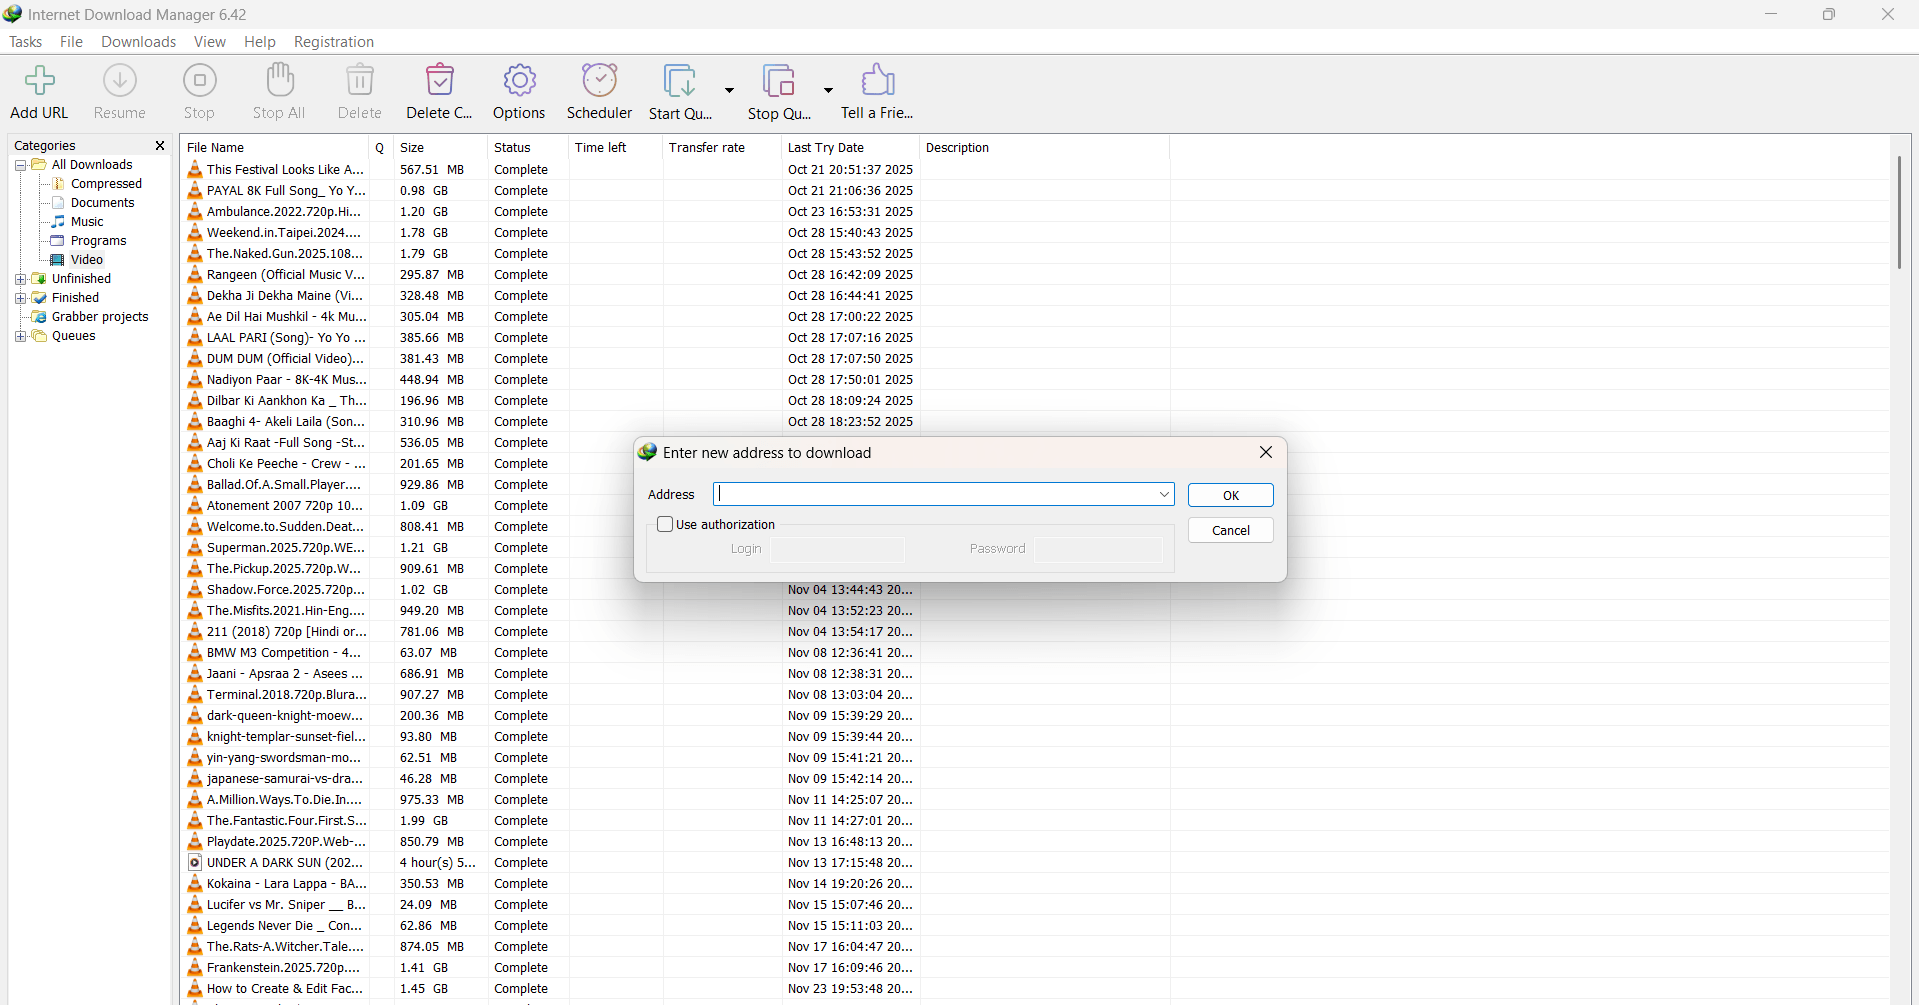Viewport: 1919px width, 1005px height.
Task: Open the Help menu
Action: 260,42
